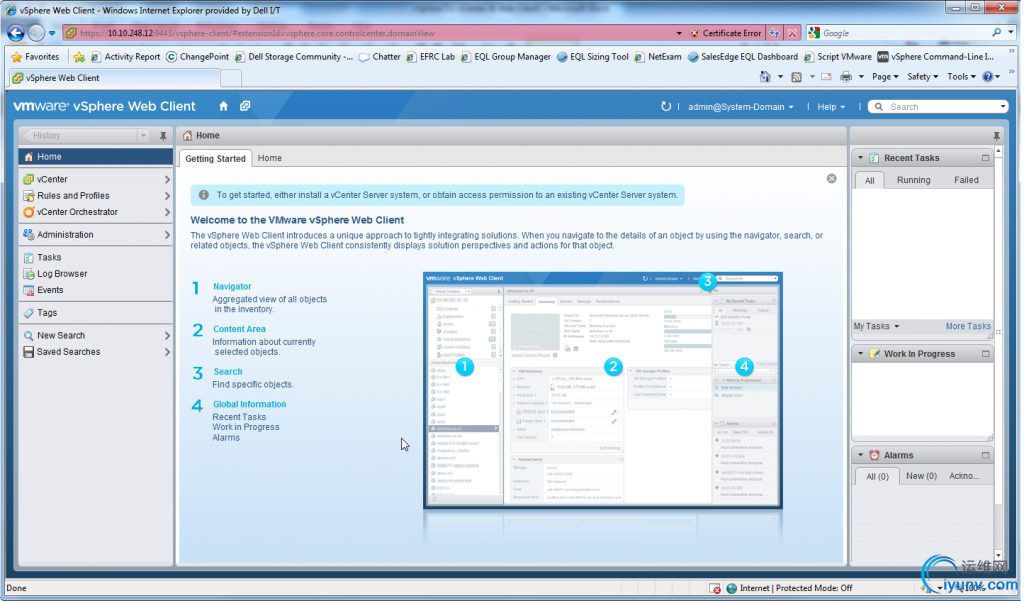Screen dimensions: 1024x601
Task: Toggle the navigator panel pin
Action: pos(163,136)
